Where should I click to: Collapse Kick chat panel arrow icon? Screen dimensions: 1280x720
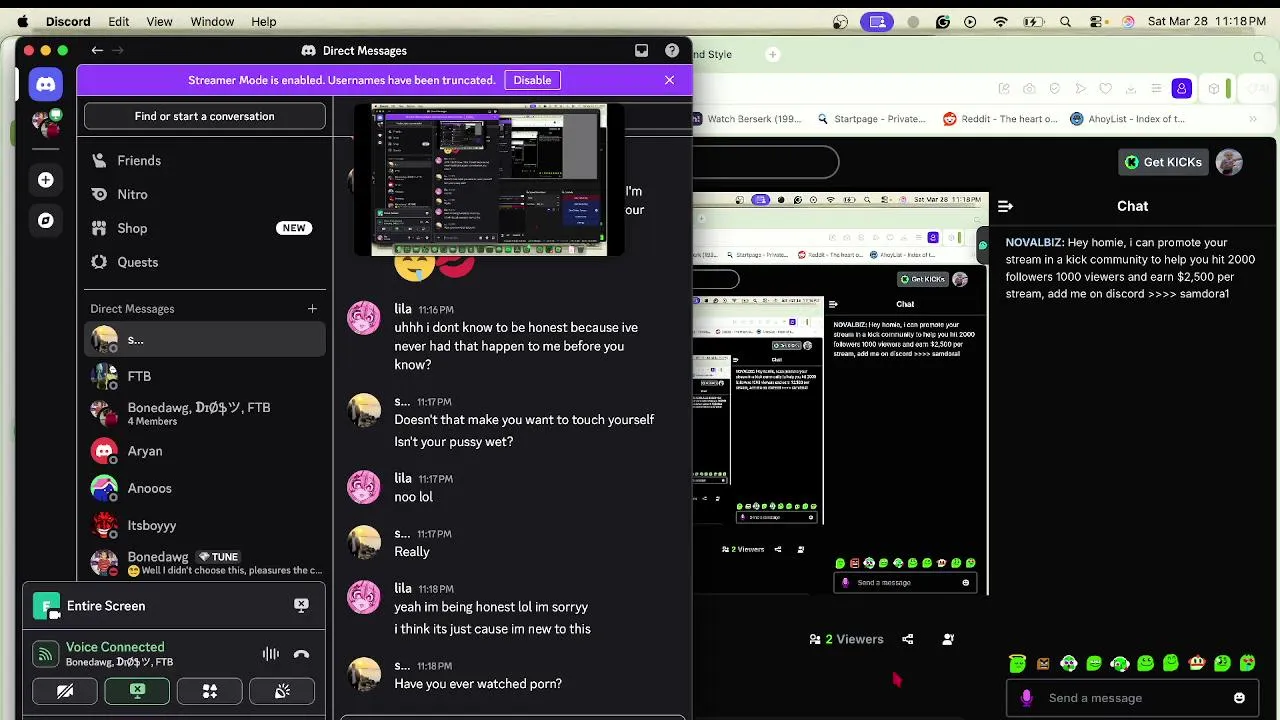click(x=1005, y=206)
